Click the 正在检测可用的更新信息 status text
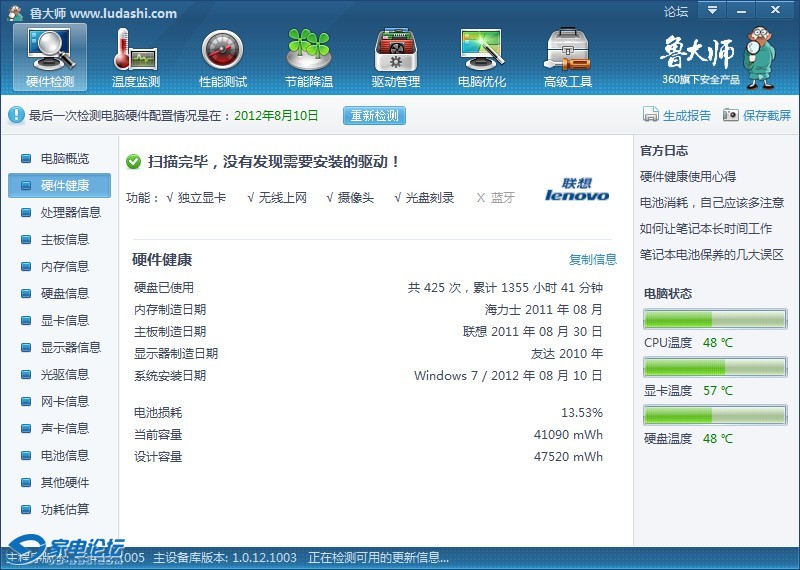This screenshot has width=800, height=570. click(378, 558)
